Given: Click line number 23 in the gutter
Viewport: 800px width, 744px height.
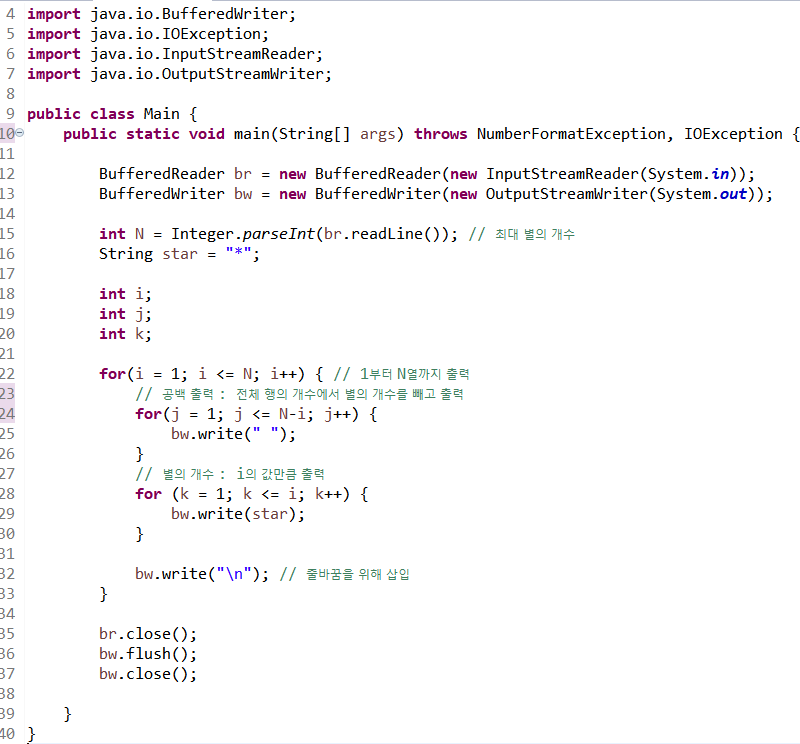Looking at the screenshot, I should click(7, 394).
